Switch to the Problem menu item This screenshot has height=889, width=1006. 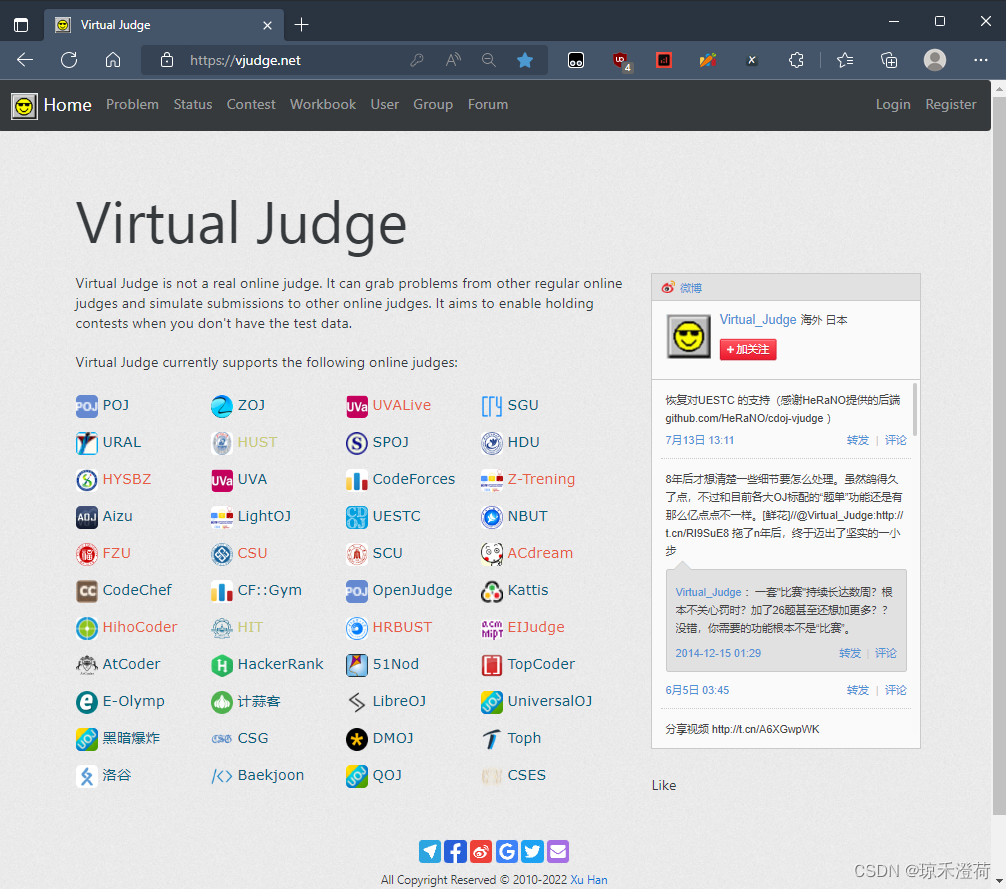[x=132, y=104]
